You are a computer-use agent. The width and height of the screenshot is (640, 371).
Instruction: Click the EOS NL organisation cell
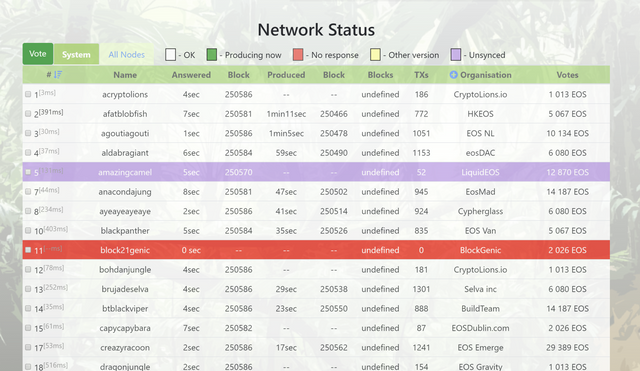(480, 133)
